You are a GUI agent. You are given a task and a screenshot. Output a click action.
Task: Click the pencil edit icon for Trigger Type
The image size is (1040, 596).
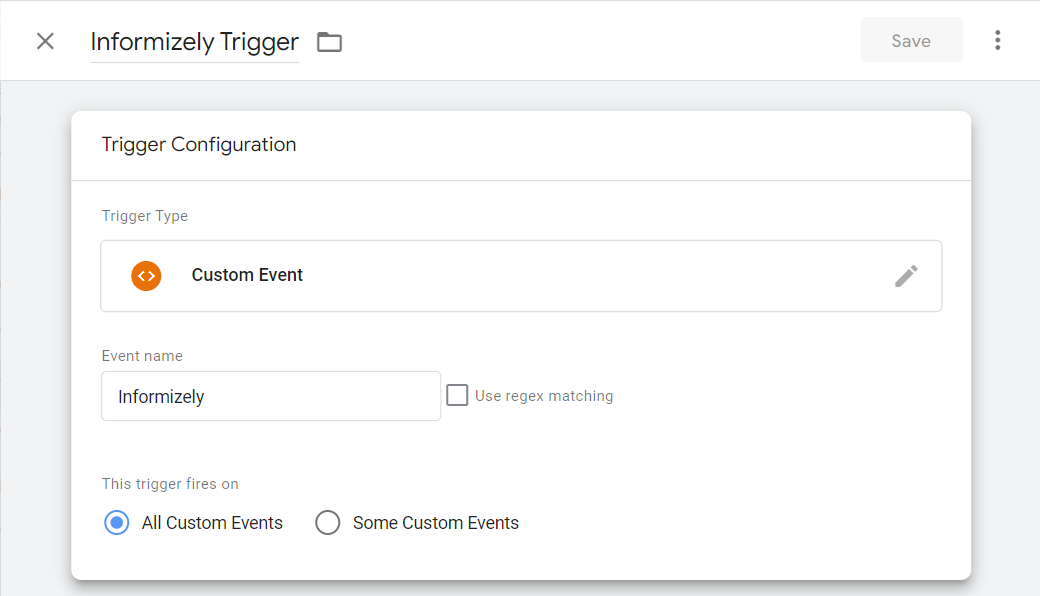[906, 276]
